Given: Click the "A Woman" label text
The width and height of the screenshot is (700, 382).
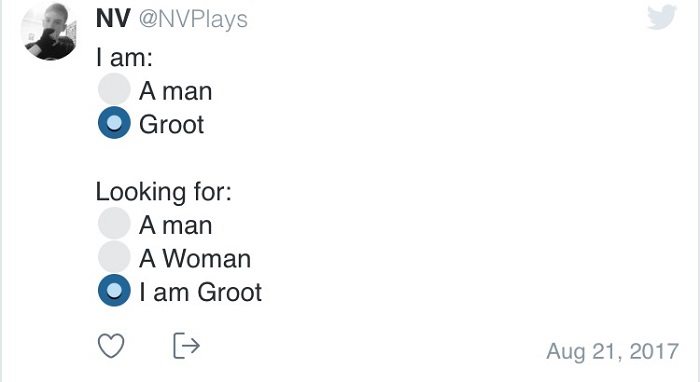Looking at the screenshot, I should pyautogui.click(x=195, y=259).
